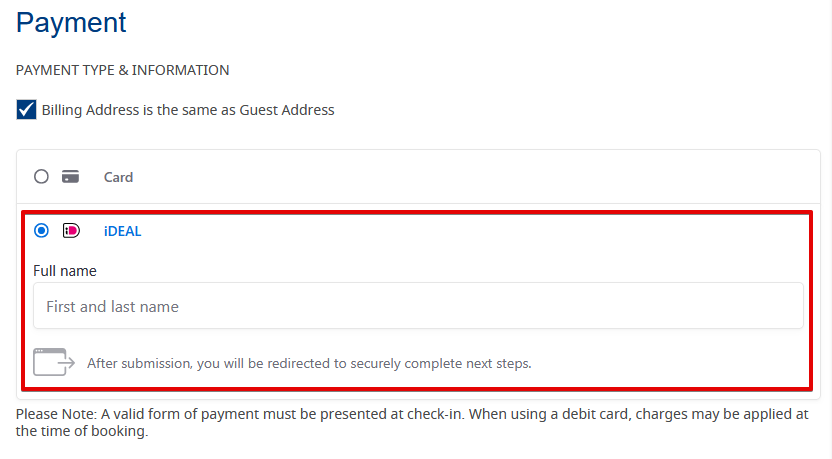Screen dimensions: 832x459
Task: Select the iDEAL radio button
Action: pyautogui.click(x=41, y=231)
